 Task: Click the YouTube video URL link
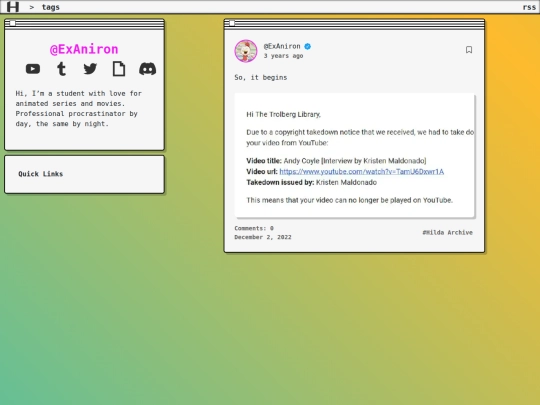click(362, 172)
